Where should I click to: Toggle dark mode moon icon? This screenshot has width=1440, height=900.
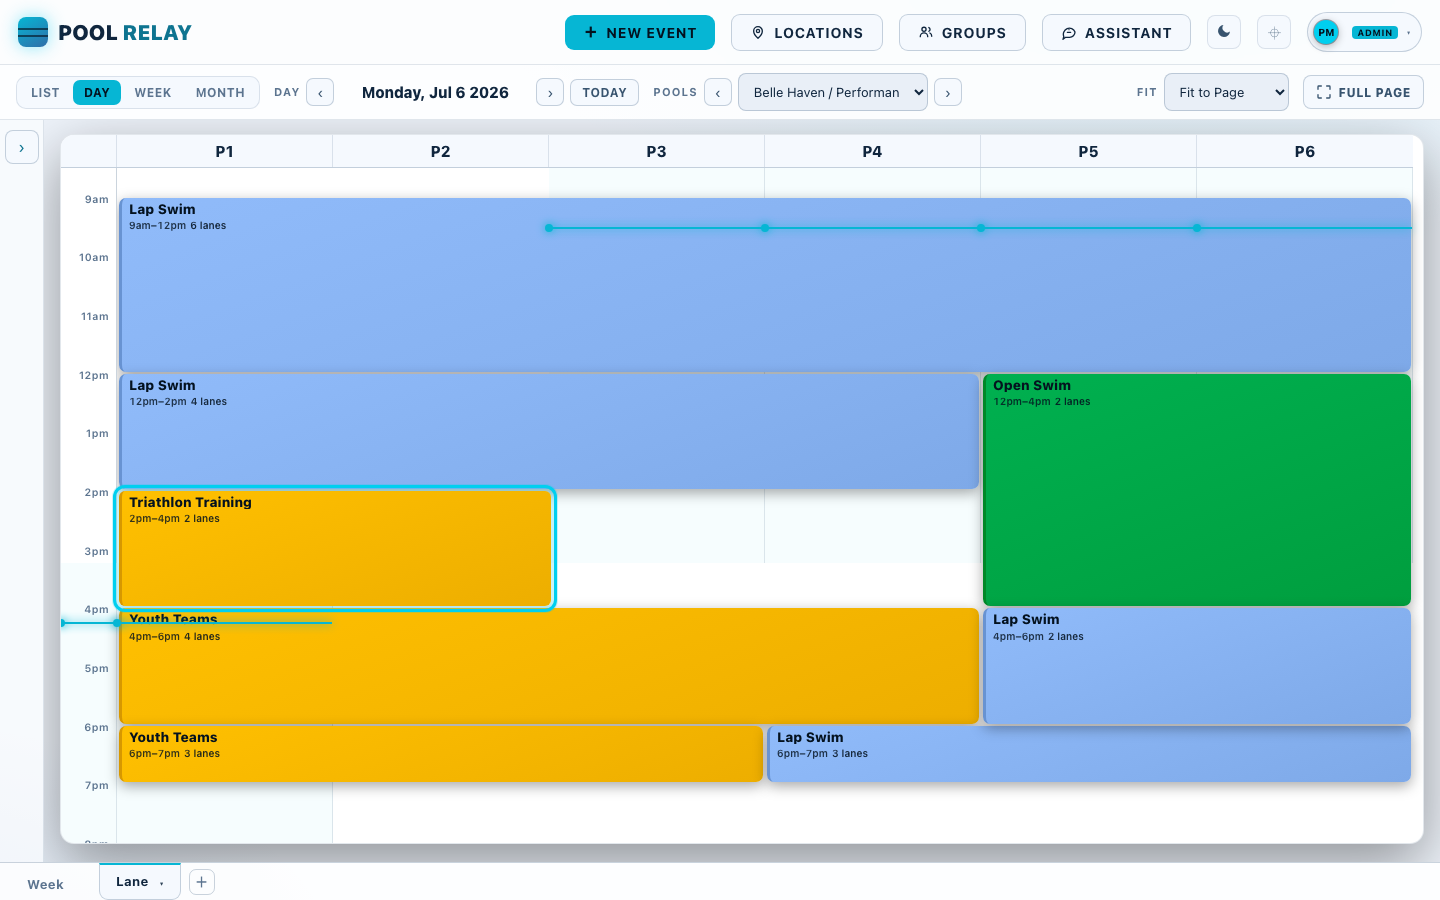coord(1224,32)
